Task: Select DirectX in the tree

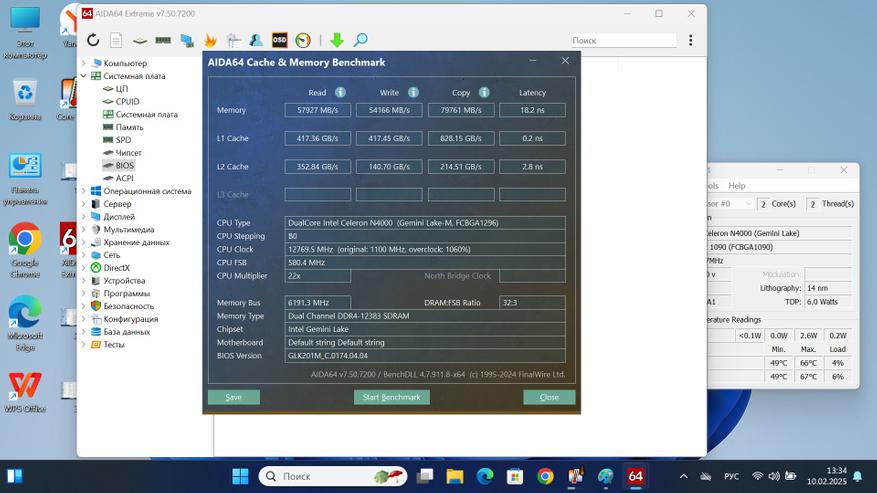Action: pos(116,268)
